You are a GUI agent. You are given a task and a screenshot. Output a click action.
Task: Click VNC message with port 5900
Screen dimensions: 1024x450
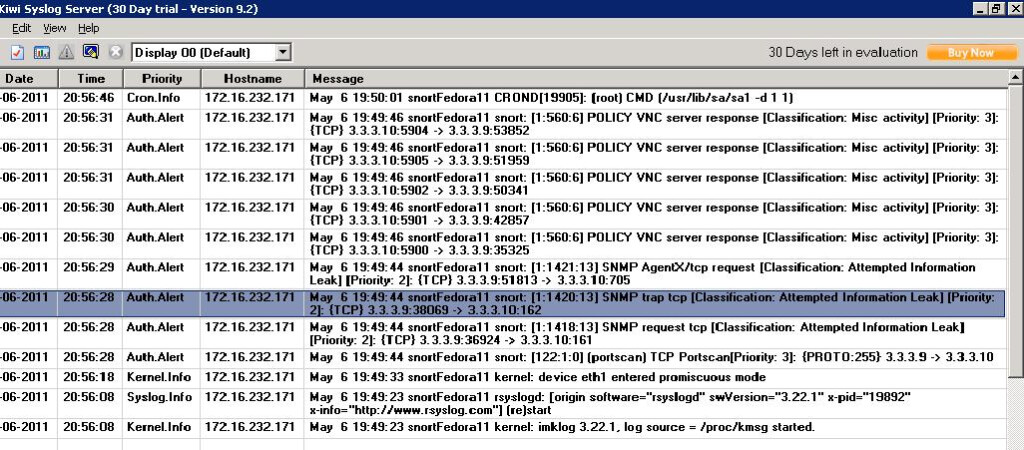656,244
